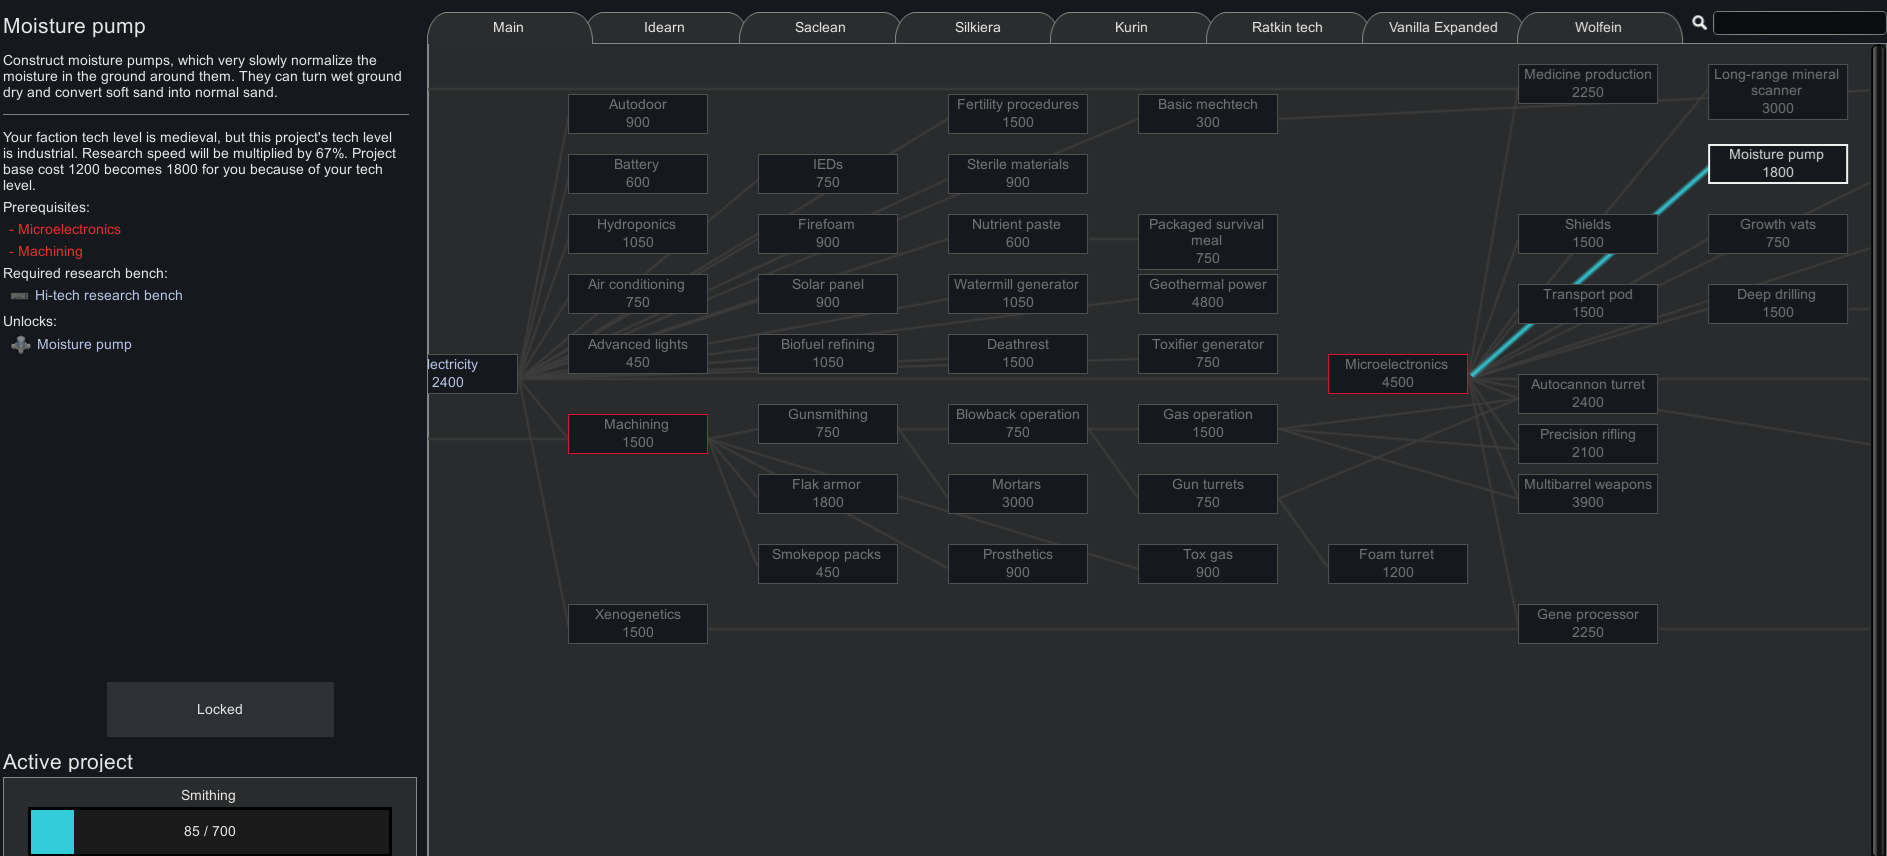
Task: Pick the Machining research node
Action: [x=638, y=434]
